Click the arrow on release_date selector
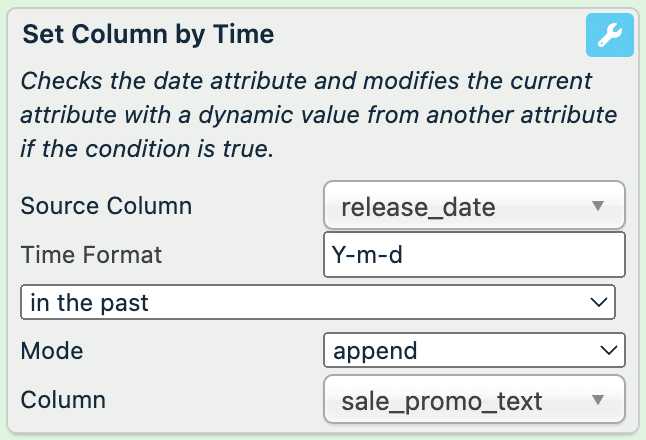Viewport: 646px width, 440px height. click(598, 207)
